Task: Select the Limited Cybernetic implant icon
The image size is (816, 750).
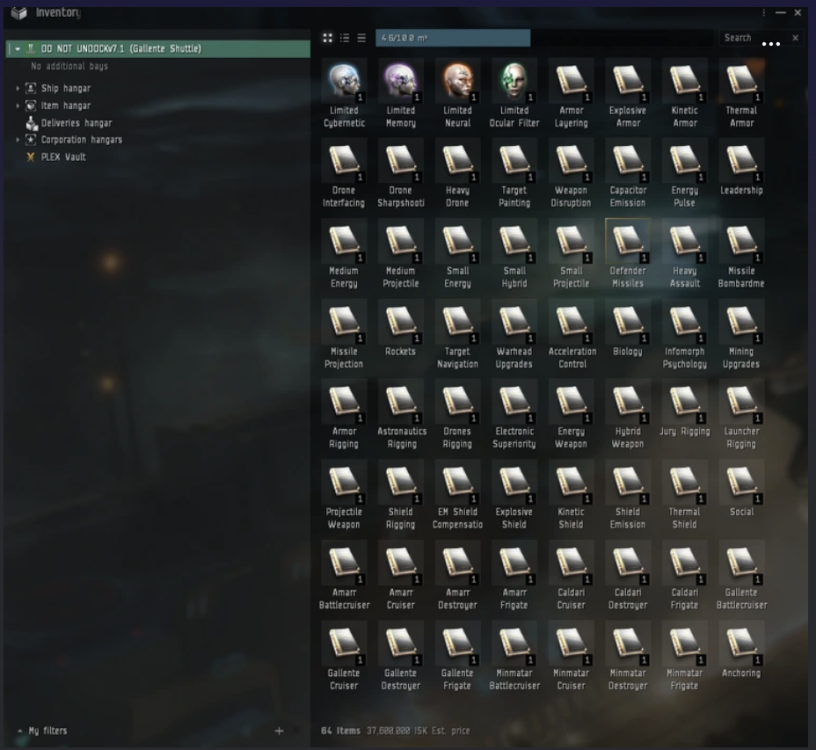Action: (343, 80)
